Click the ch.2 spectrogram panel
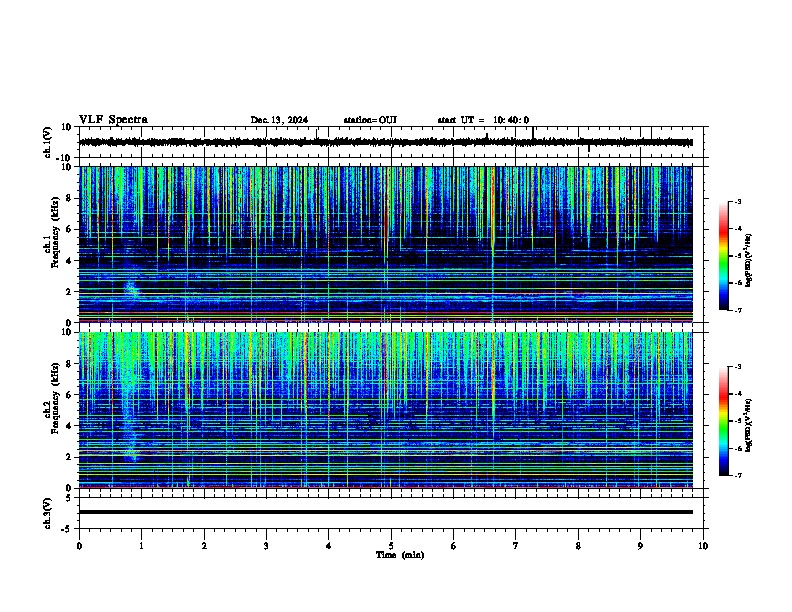The image size is (792, 612). point(386,410)
